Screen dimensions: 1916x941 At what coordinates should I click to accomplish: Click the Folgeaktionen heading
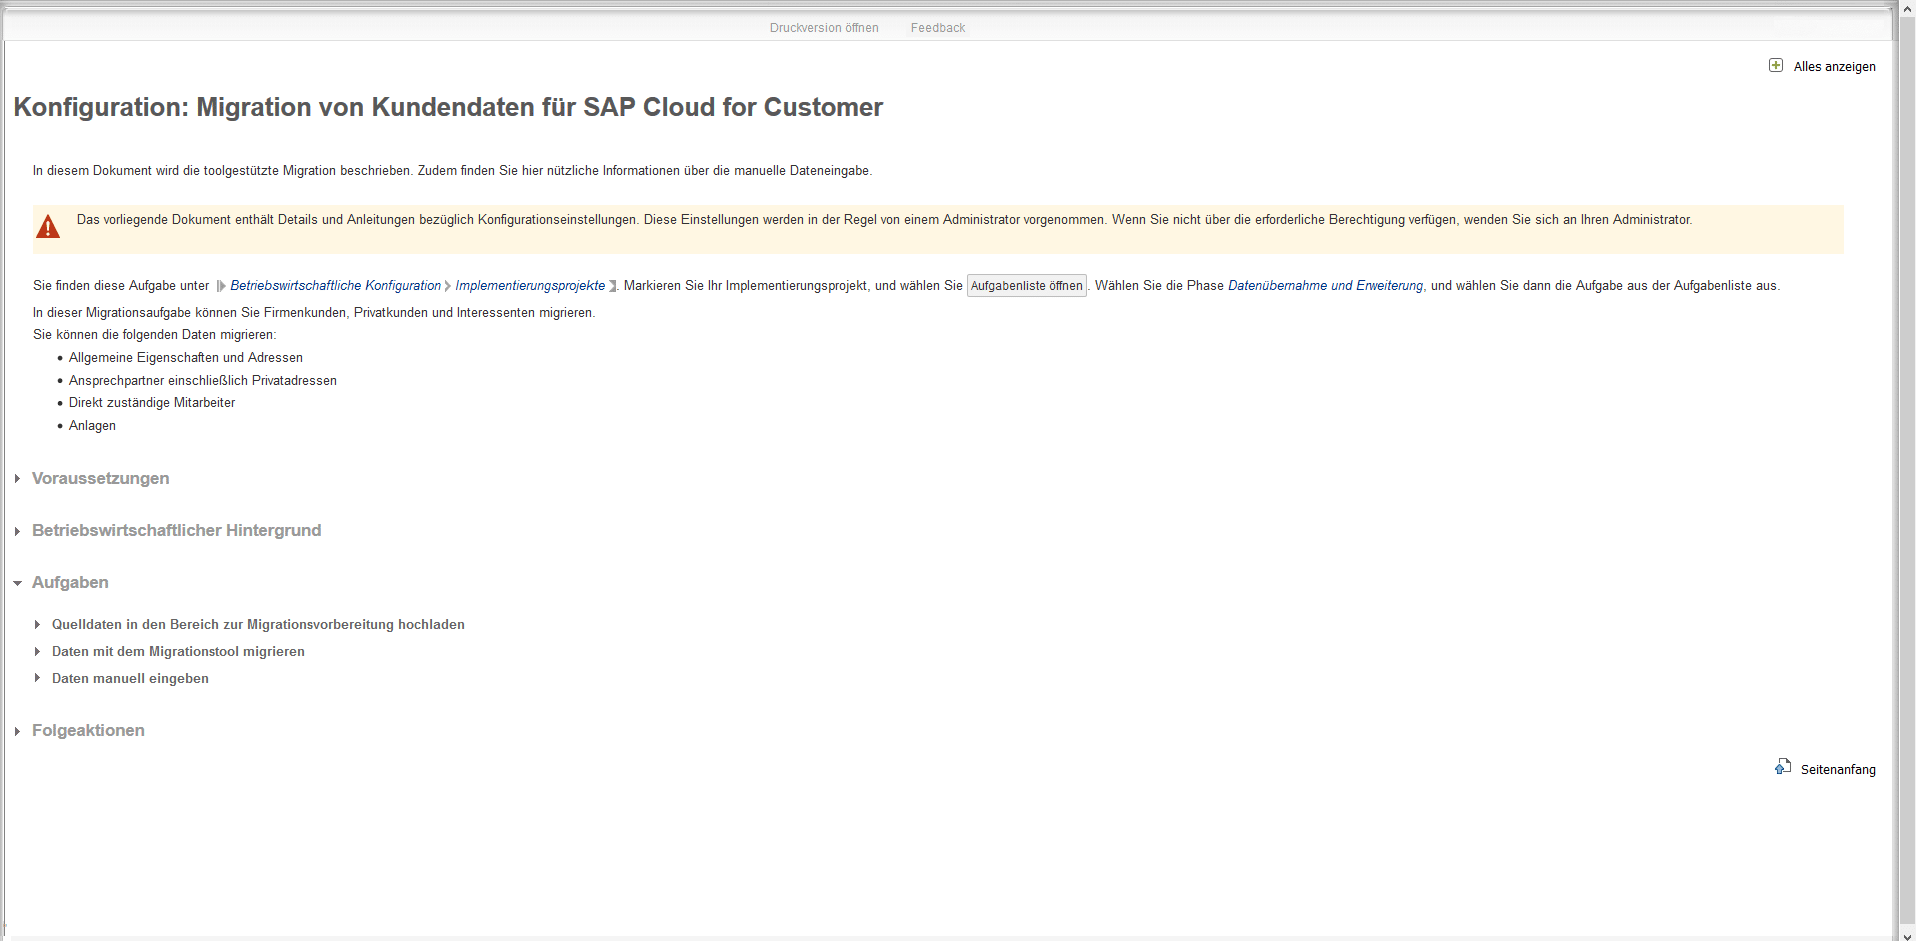click(x=88, y=731)
